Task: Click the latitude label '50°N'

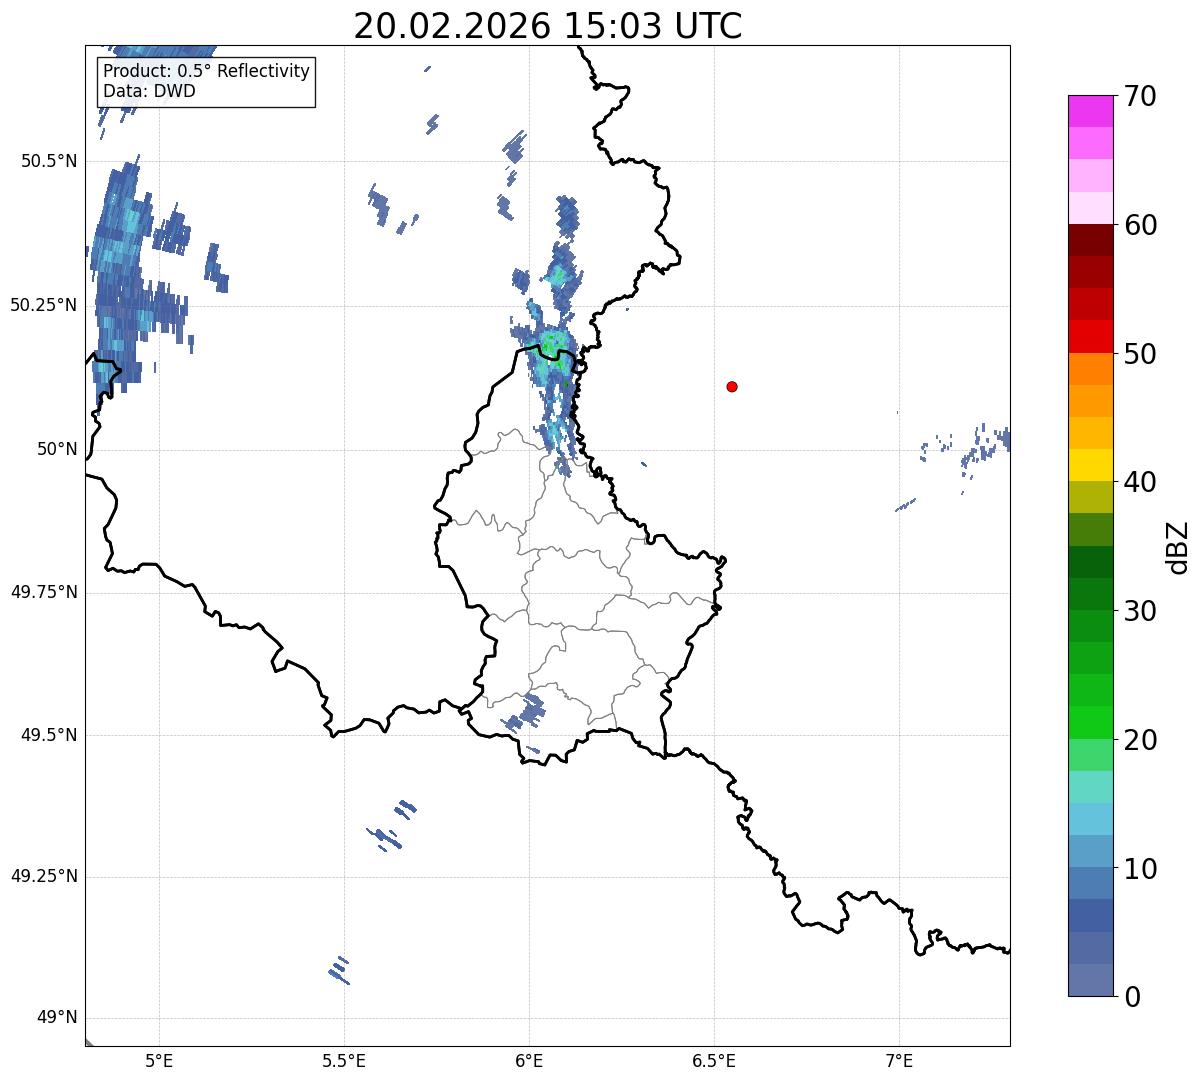Action: 57,449
